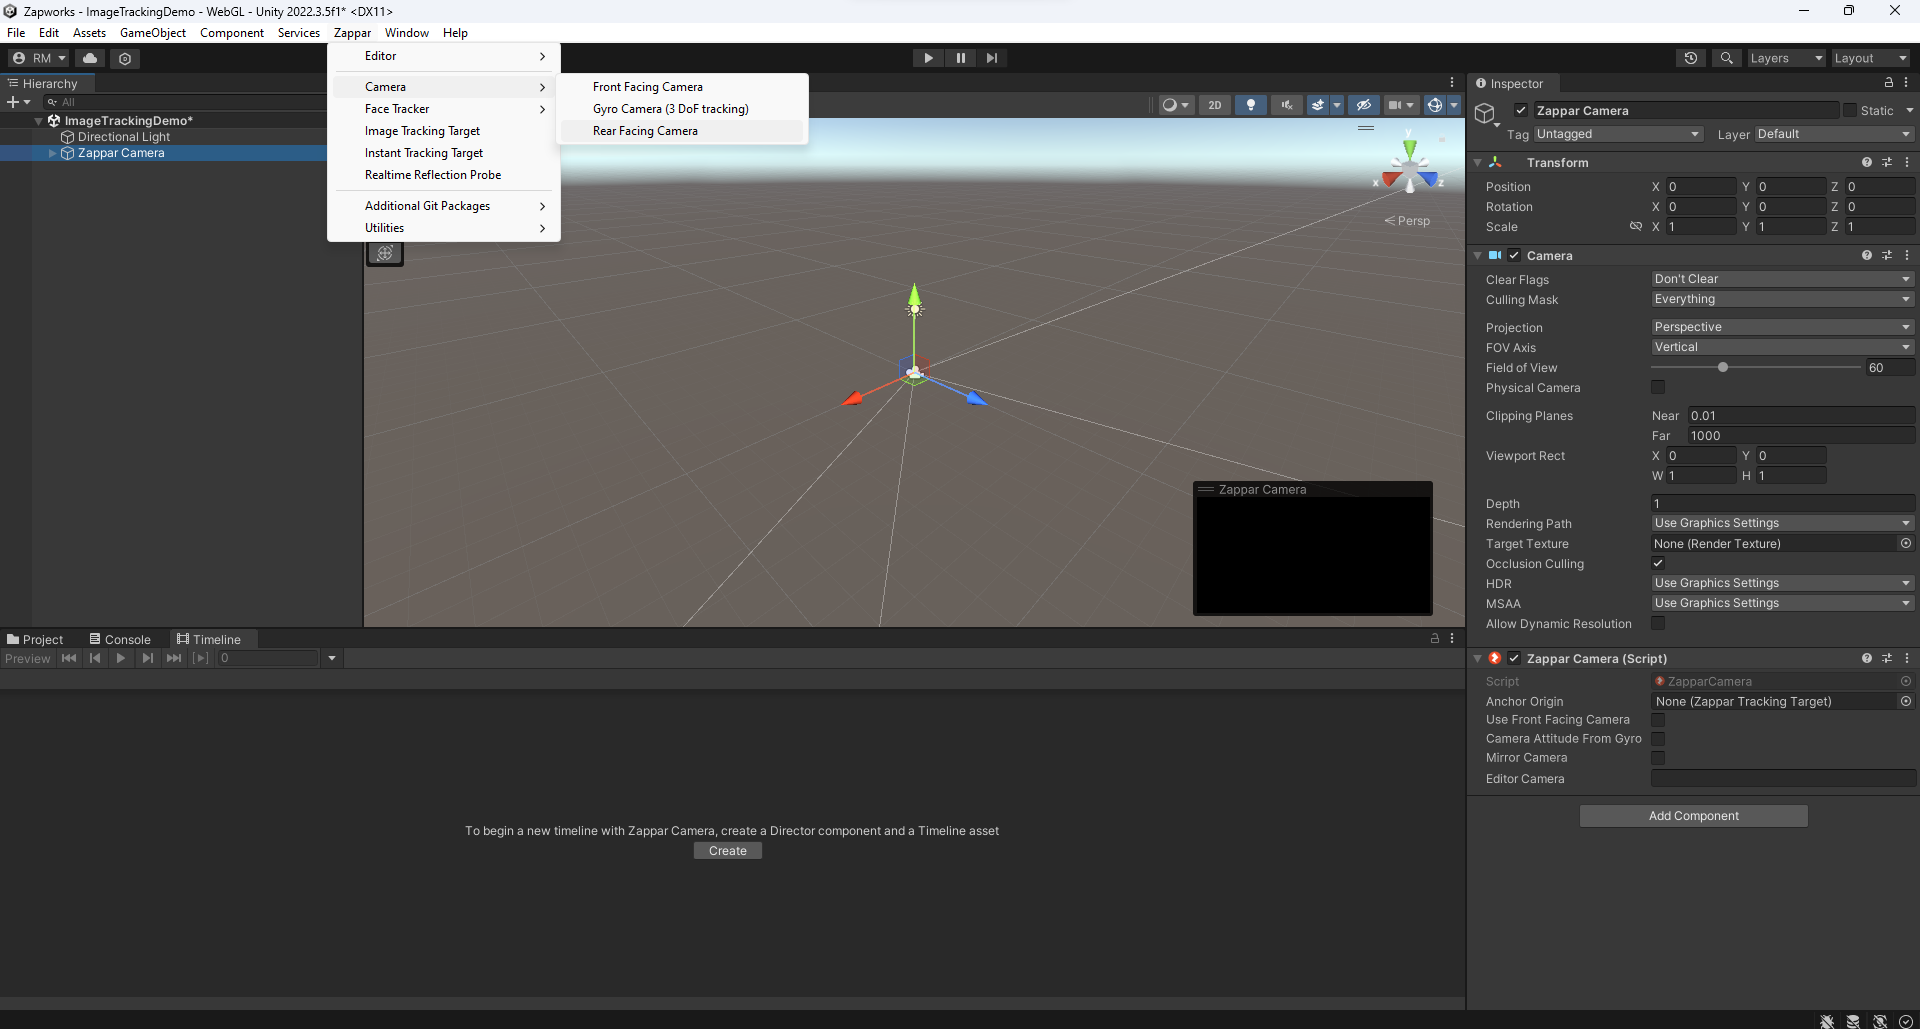The height and width of the screenshot is (1029, 1920).
Task: Switch to the Project tab
Action: 35,639
